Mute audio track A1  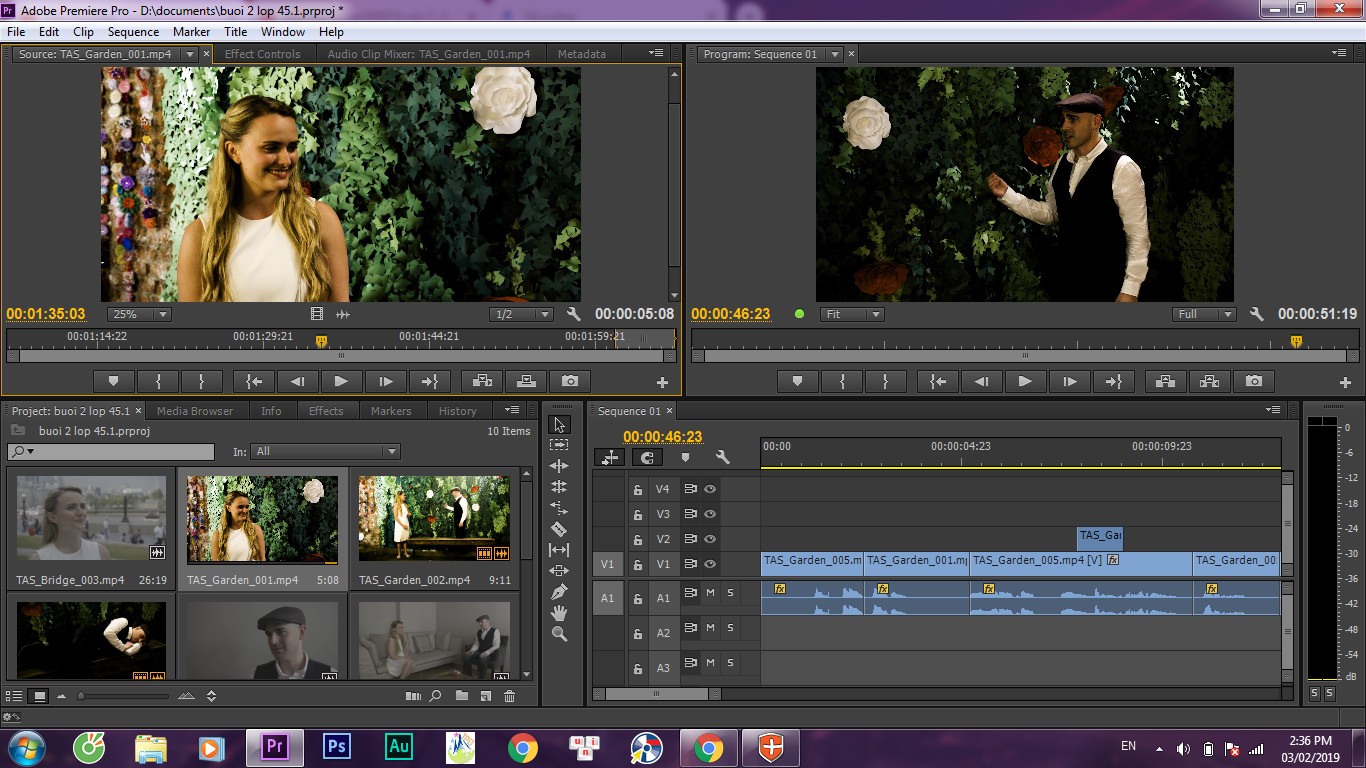(710, 593)
